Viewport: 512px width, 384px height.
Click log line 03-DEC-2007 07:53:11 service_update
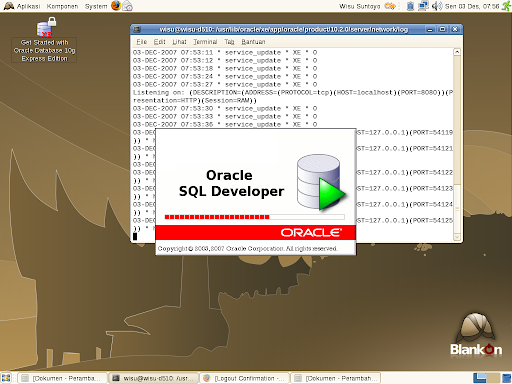coord(225,52)
